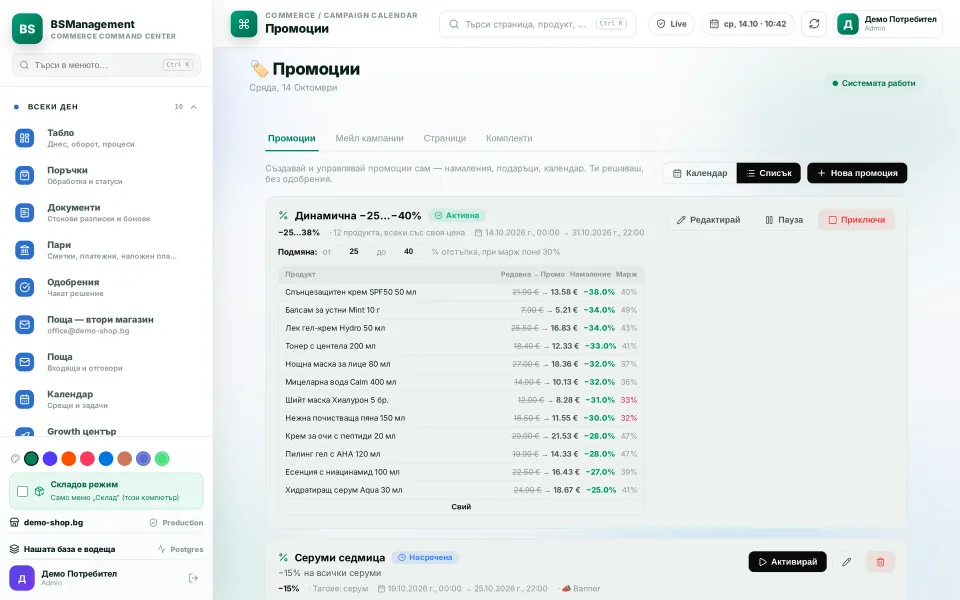Select the periwinkle theme swatch
Image resolution: width=960 pixels, height=600 pixels.
pos(143,459)
